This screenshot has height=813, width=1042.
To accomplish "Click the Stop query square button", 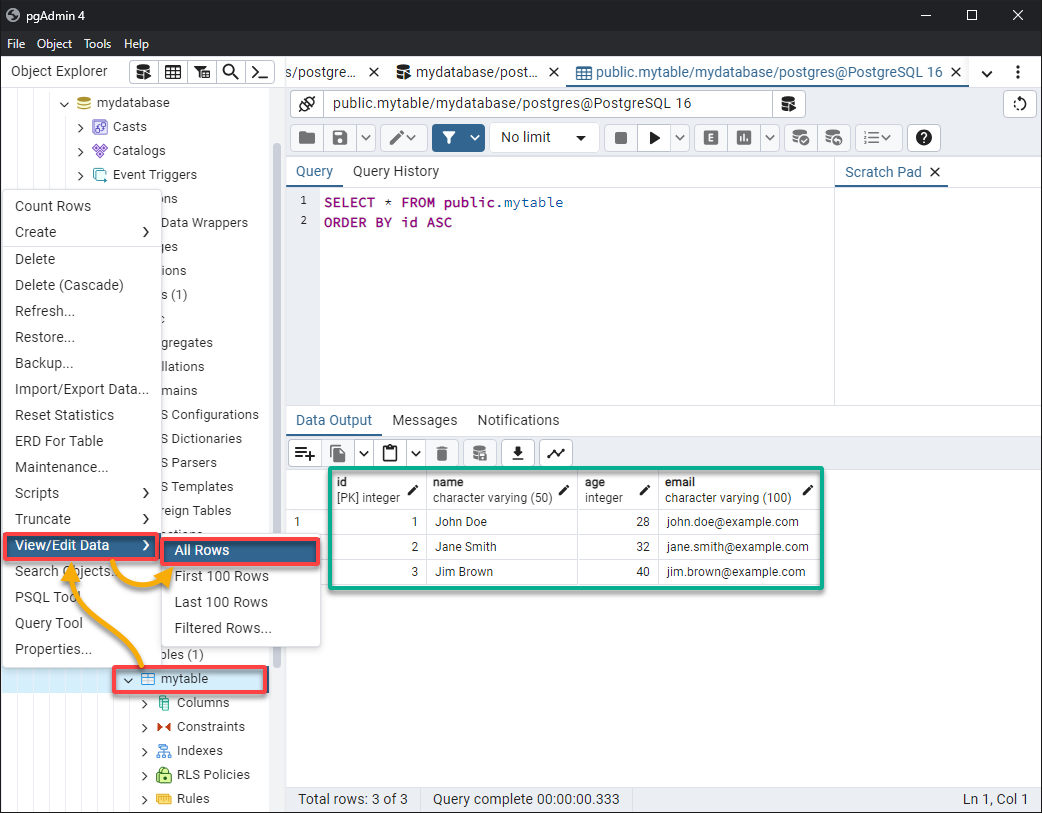I will pyautogui.click(x=621, y=138).
